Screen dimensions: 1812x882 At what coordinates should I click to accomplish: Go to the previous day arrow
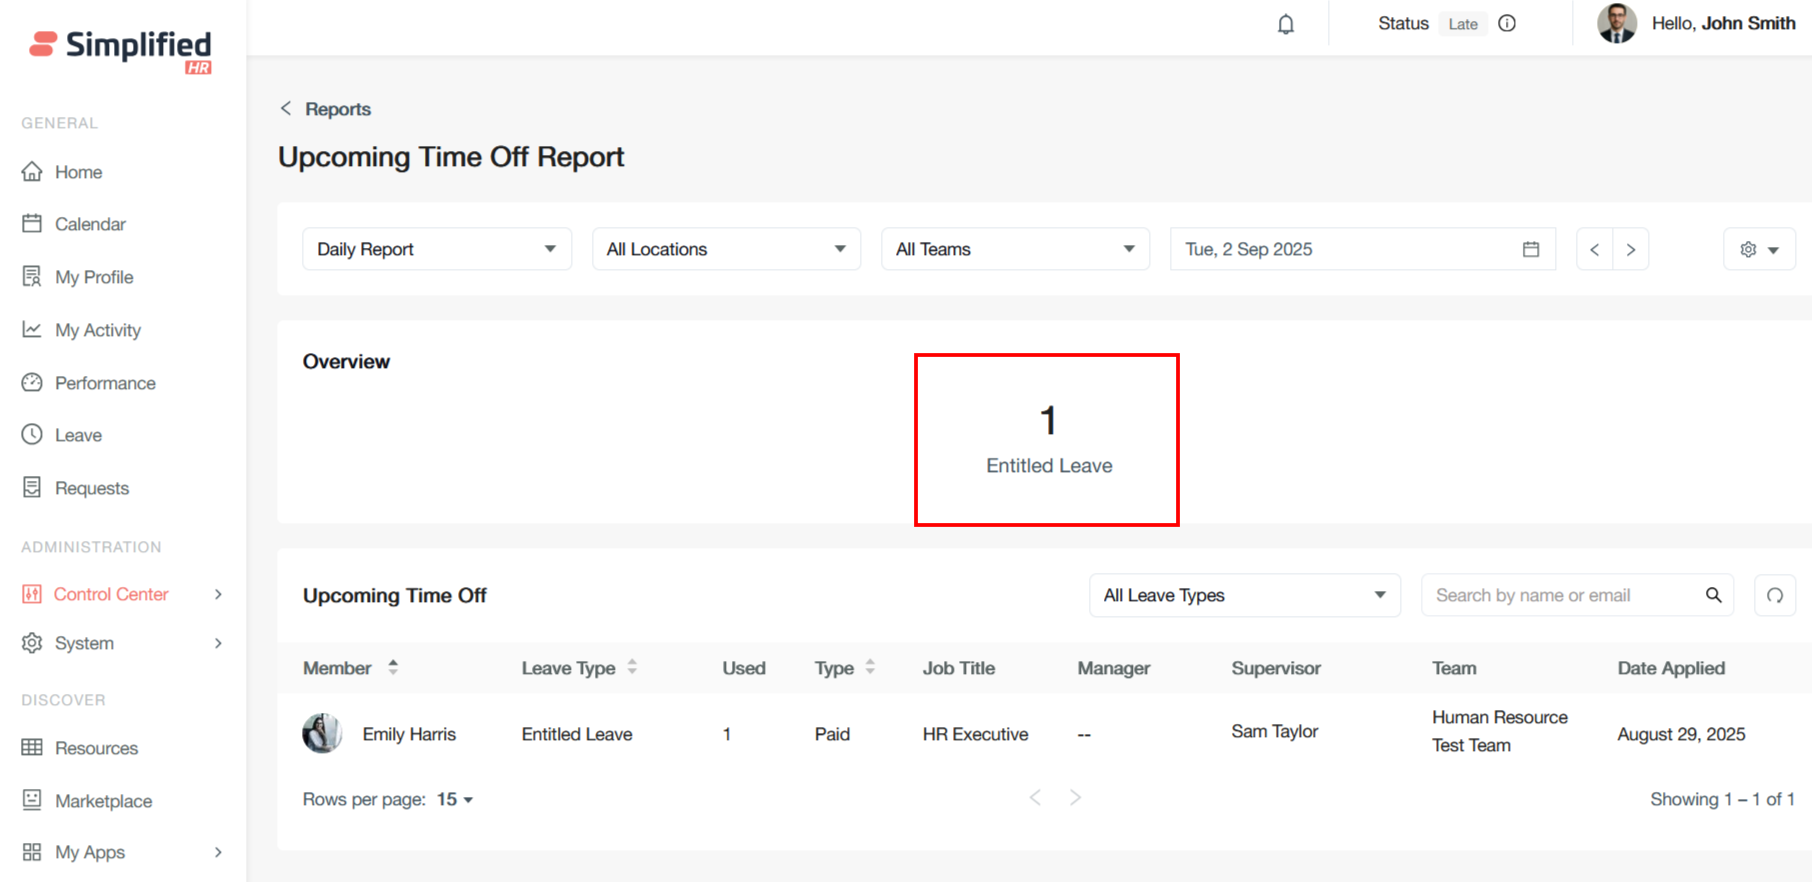[x=1594, y=249]
